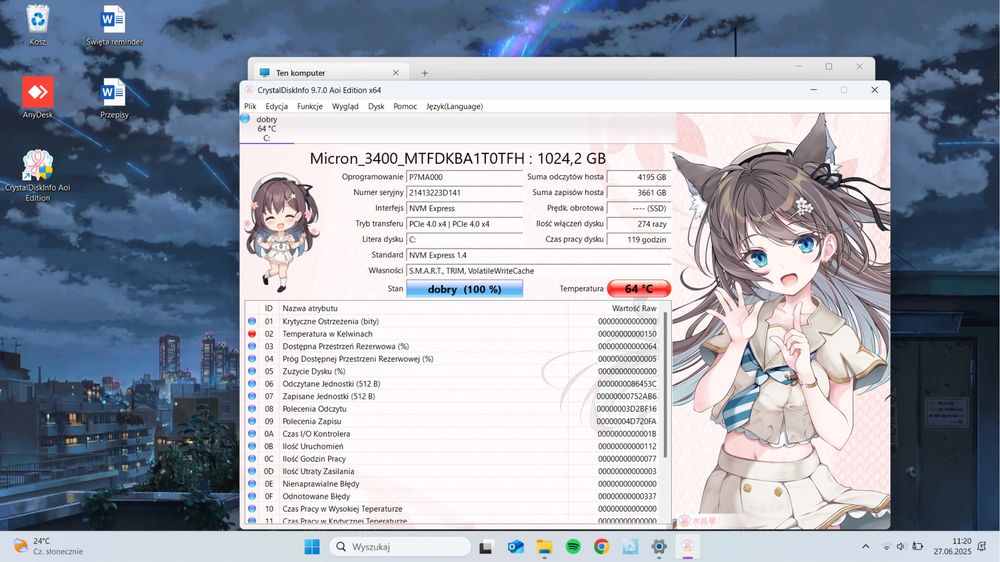Open Task View from the taskbar
This screenshot has height=562, width=1000.
[x=486, y=547]
